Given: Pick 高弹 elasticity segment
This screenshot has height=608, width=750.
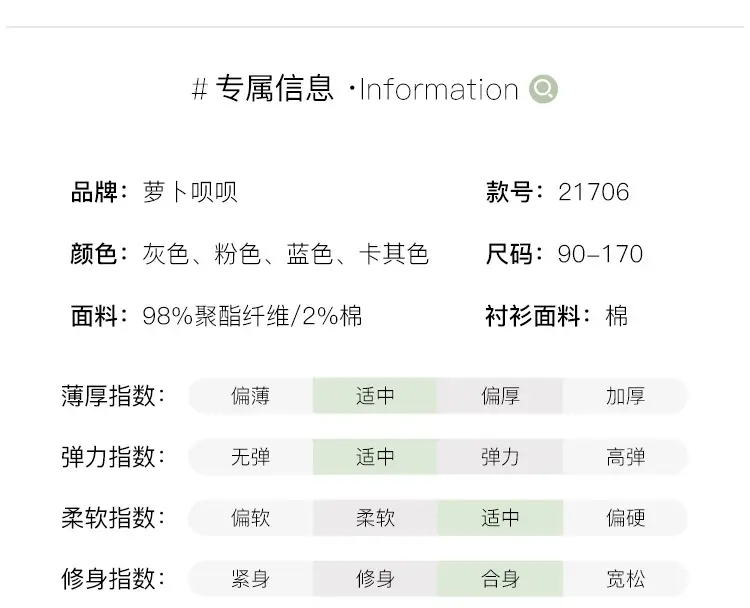Looking at the screenshot, I should 625,456.
